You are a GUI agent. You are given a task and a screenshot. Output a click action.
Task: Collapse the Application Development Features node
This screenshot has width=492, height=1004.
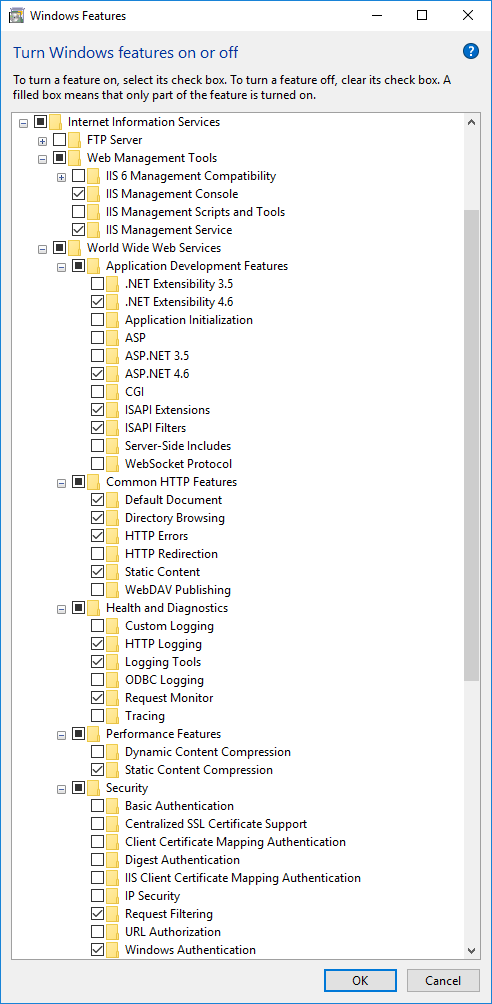tap(62, 266)
